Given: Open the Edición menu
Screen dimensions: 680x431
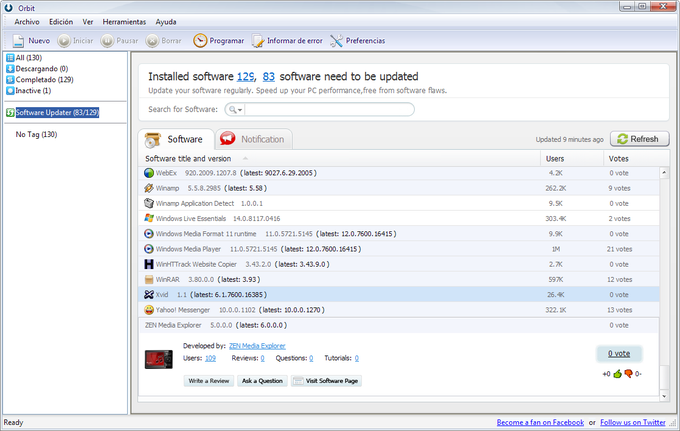Looking at the screenshot, I should (x=61, y=22).
